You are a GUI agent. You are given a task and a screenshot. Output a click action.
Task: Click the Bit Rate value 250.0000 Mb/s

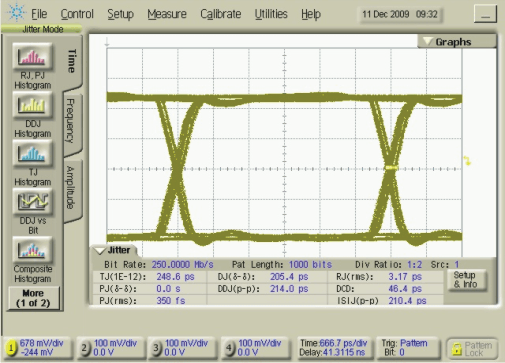pos(182,265)
